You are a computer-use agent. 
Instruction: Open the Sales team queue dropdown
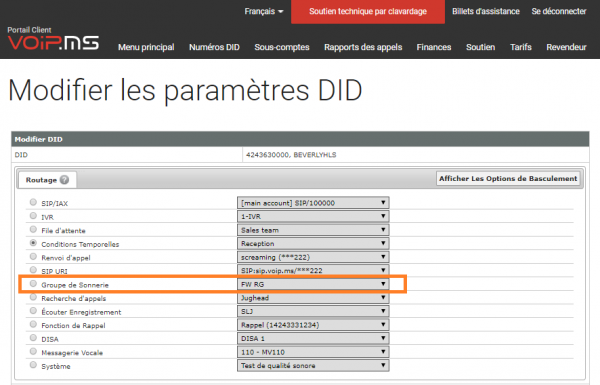[x=313, y=230]
